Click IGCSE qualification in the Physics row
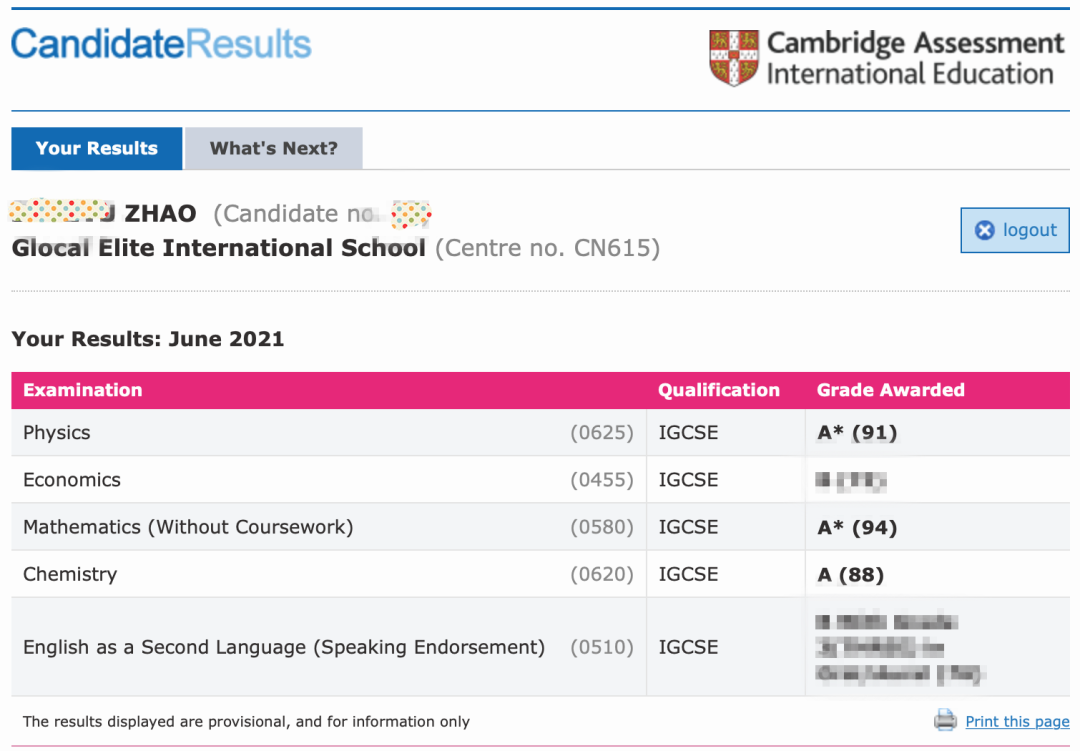The width and height of the screenshot is (1080, 751). [688, 433]
